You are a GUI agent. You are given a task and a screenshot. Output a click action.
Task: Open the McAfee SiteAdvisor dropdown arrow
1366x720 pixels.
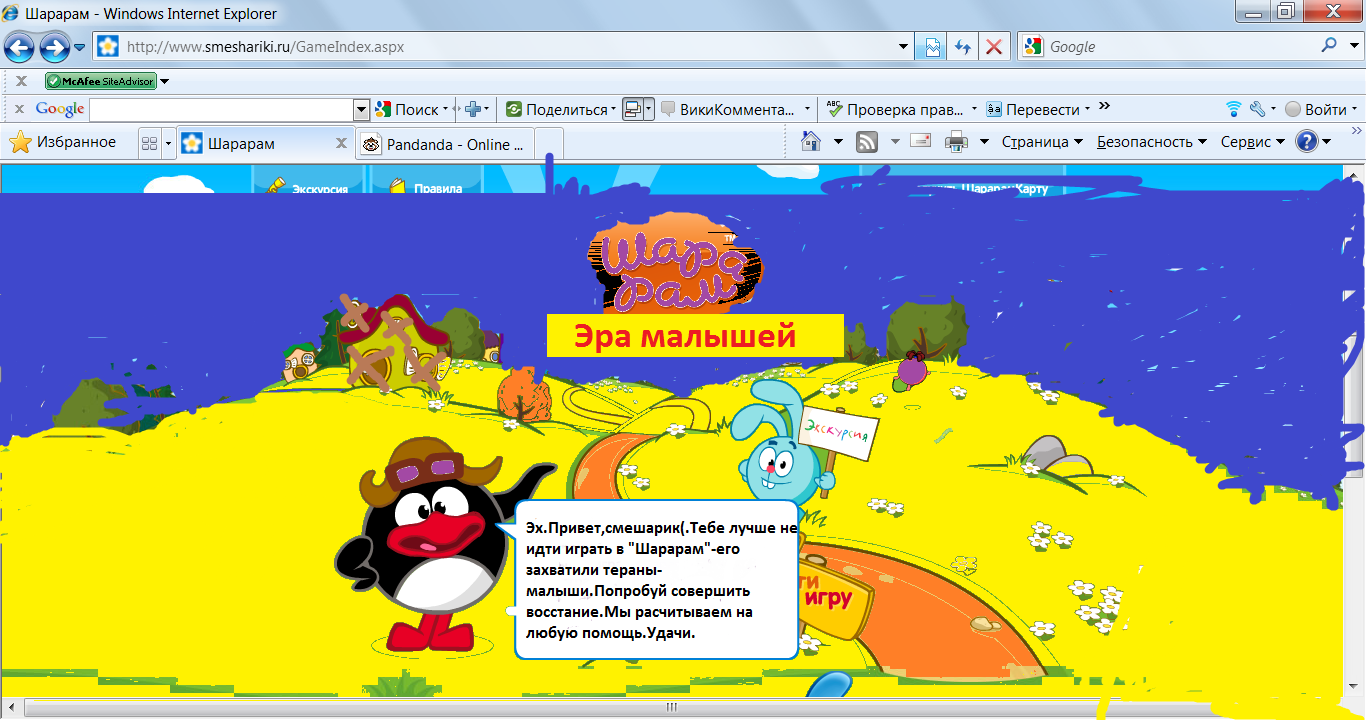[x=165, y=81]
